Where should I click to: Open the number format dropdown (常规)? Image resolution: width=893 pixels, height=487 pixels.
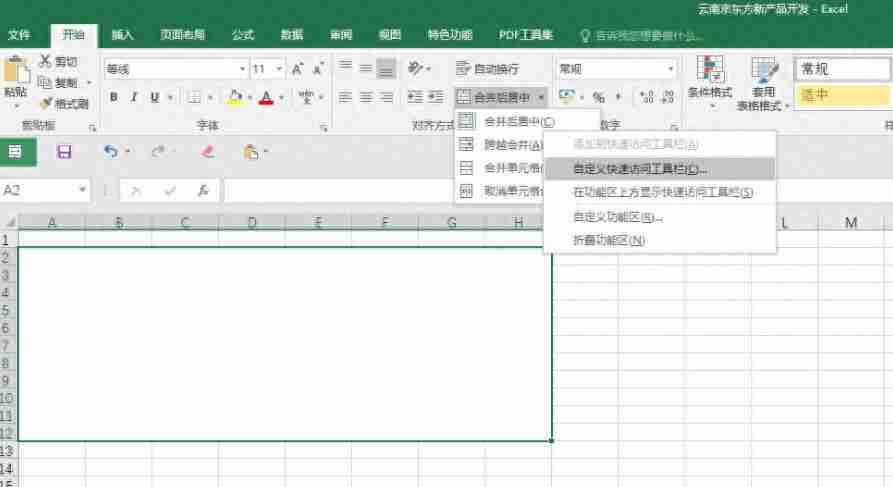[x=670, y=69]
